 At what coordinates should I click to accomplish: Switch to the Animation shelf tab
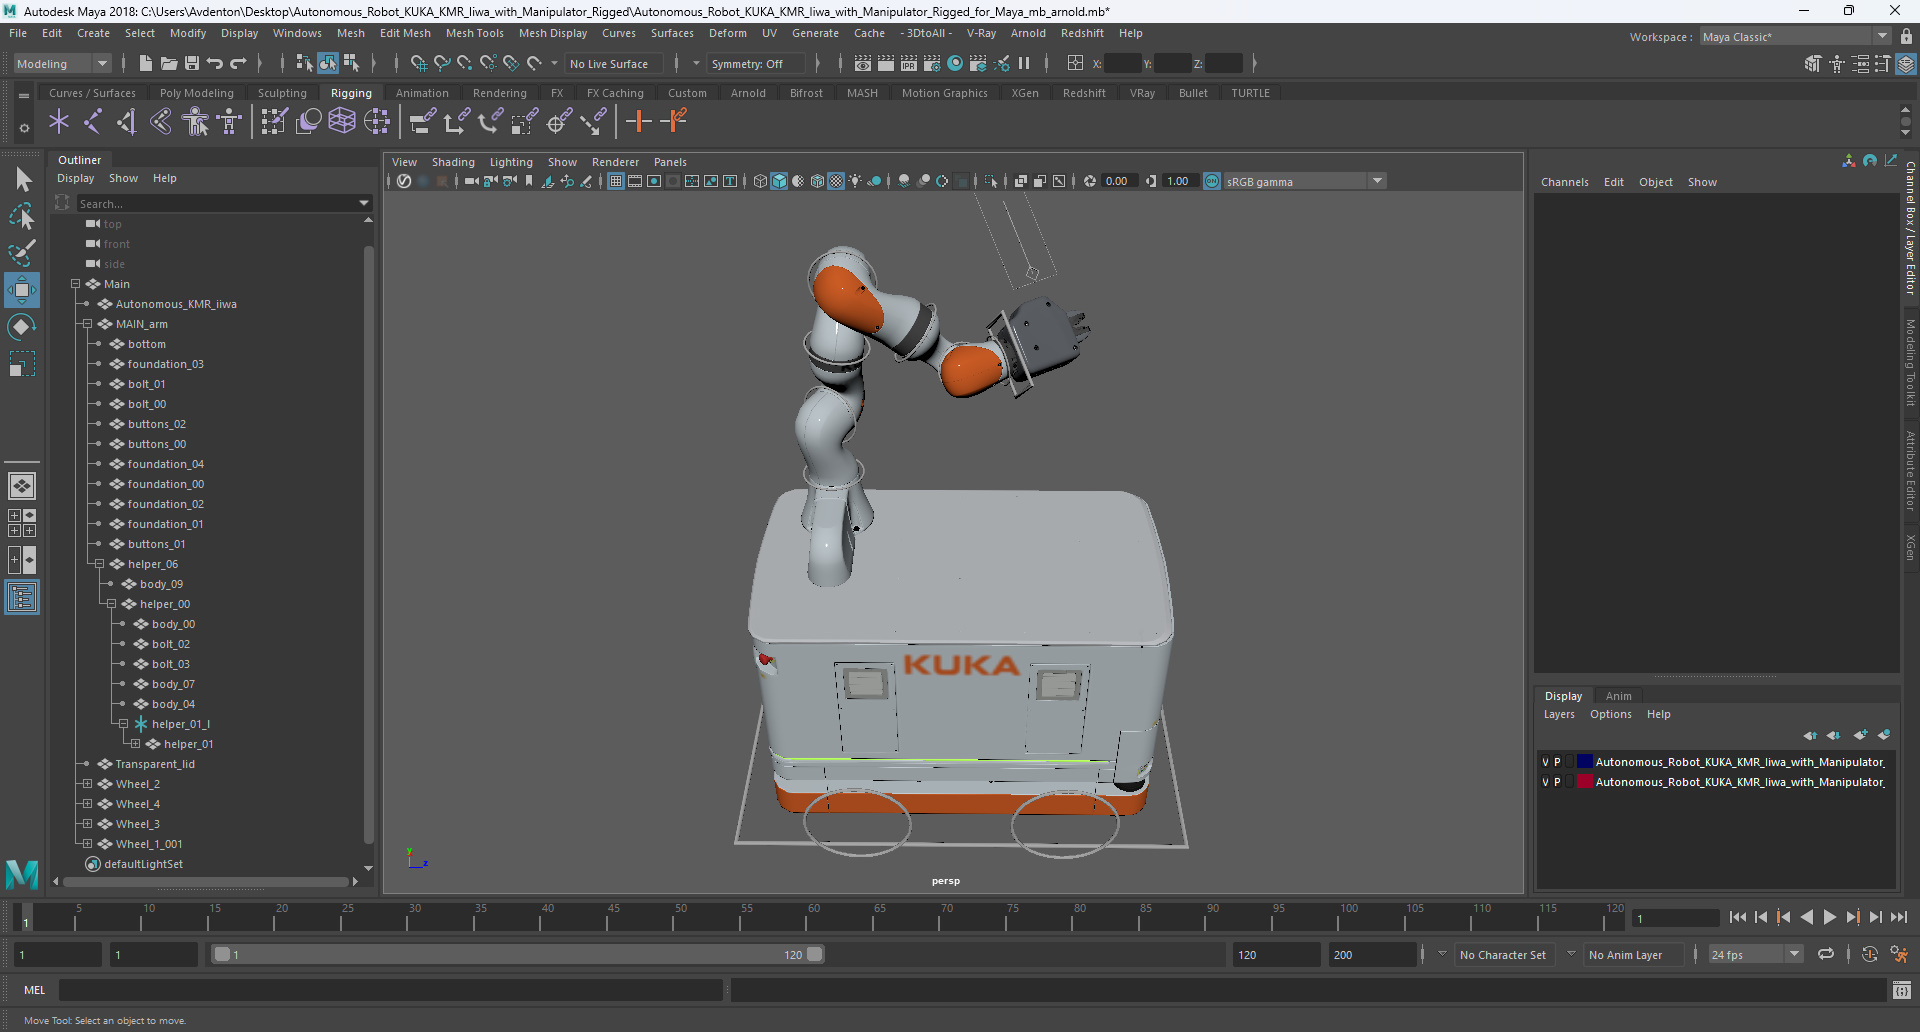422,93
